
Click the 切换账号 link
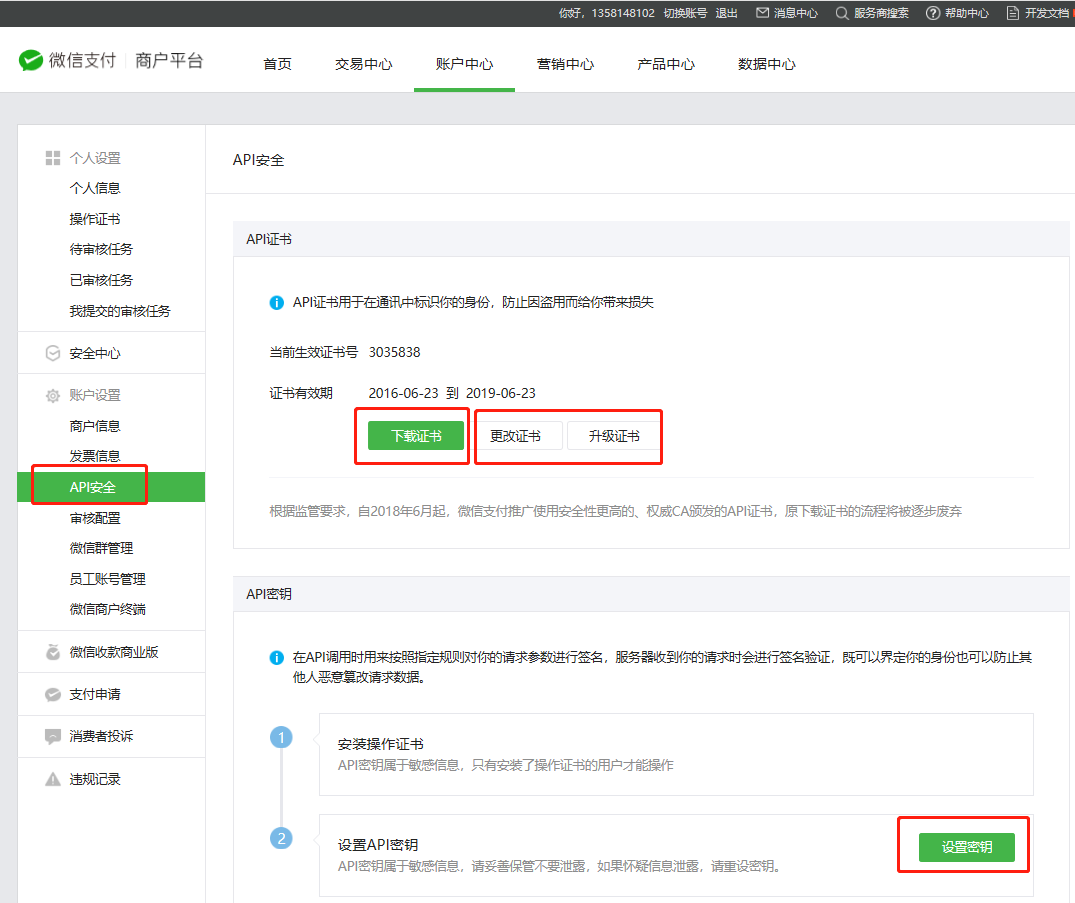point(685,13)
